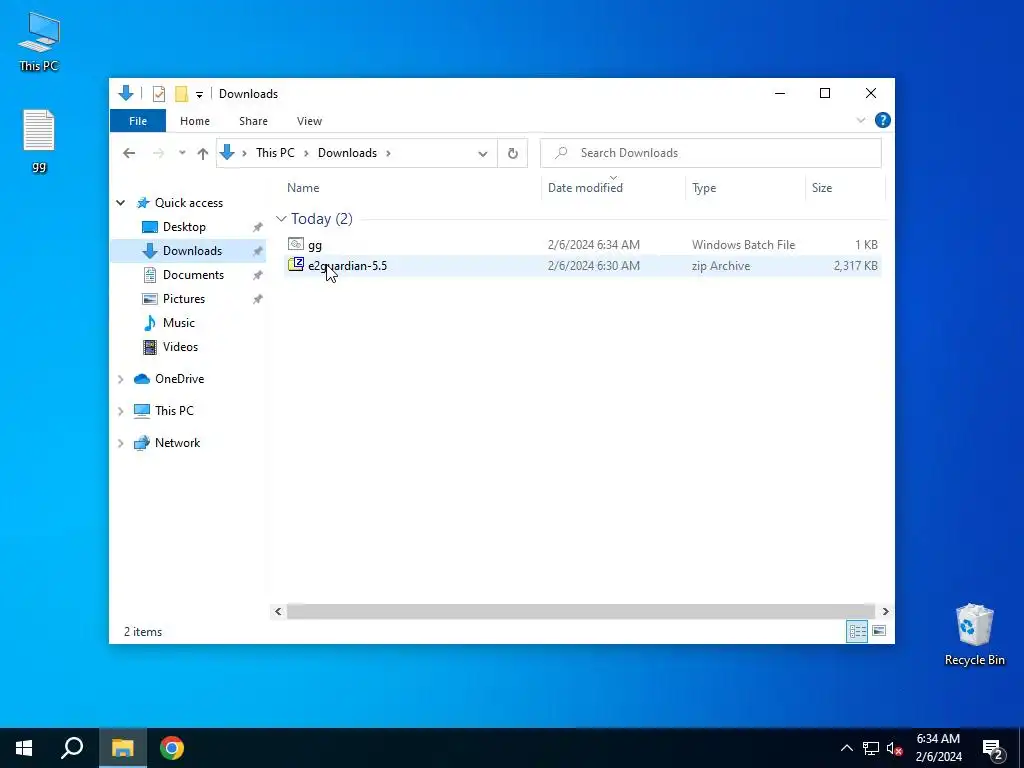
Task: Click the New folder quick access toolbar icon
Action: click(182, 94)
